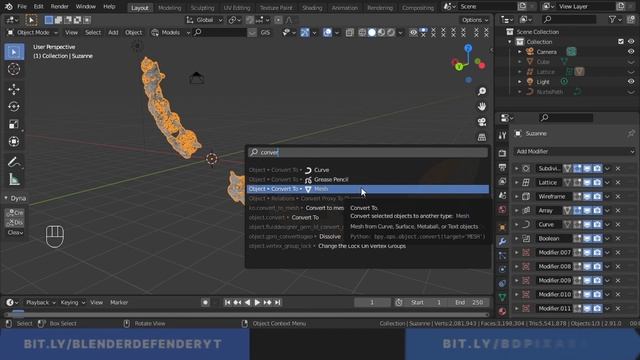Toggle Camera visibility eye in outliner
640x360 pixels.
pos(631,52)
